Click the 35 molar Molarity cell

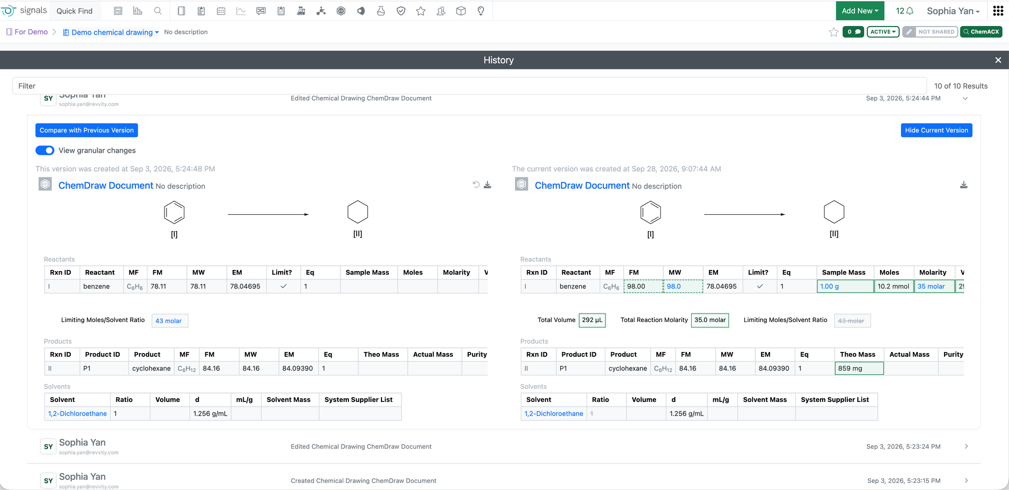coord(933,287)
